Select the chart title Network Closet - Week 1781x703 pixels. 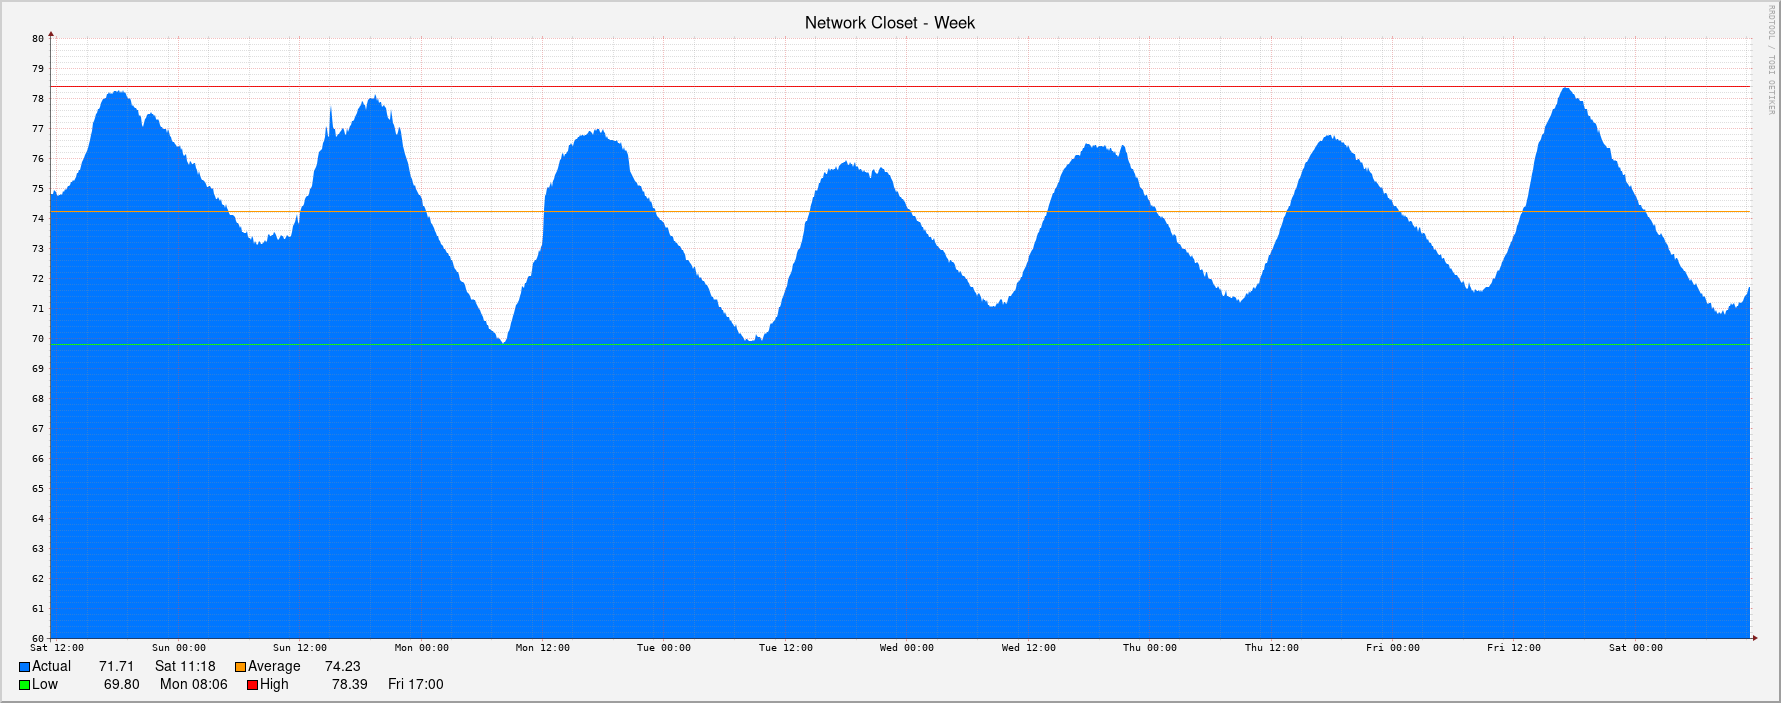[889, 23]
